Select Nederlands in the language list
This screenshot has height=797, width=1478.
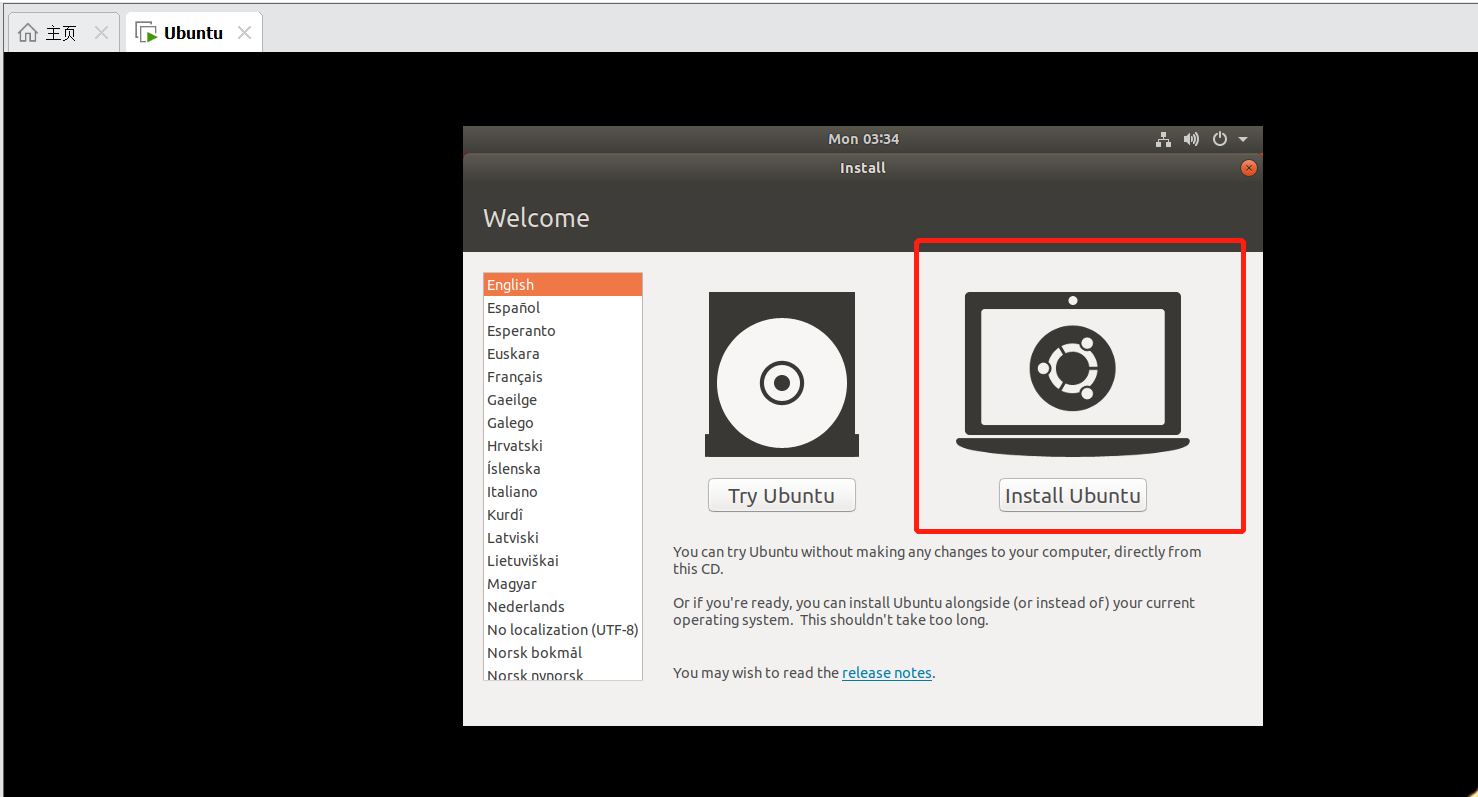click(563, 607)
